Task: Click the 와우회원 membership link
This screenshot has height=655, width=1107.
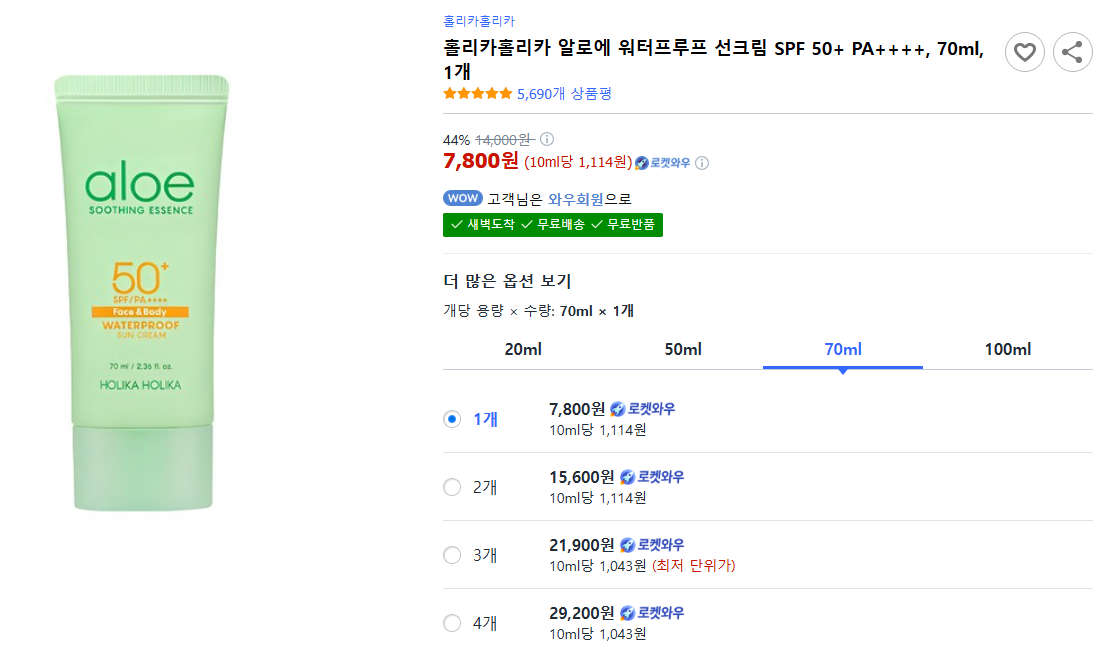Action: (x=576, y=199)
